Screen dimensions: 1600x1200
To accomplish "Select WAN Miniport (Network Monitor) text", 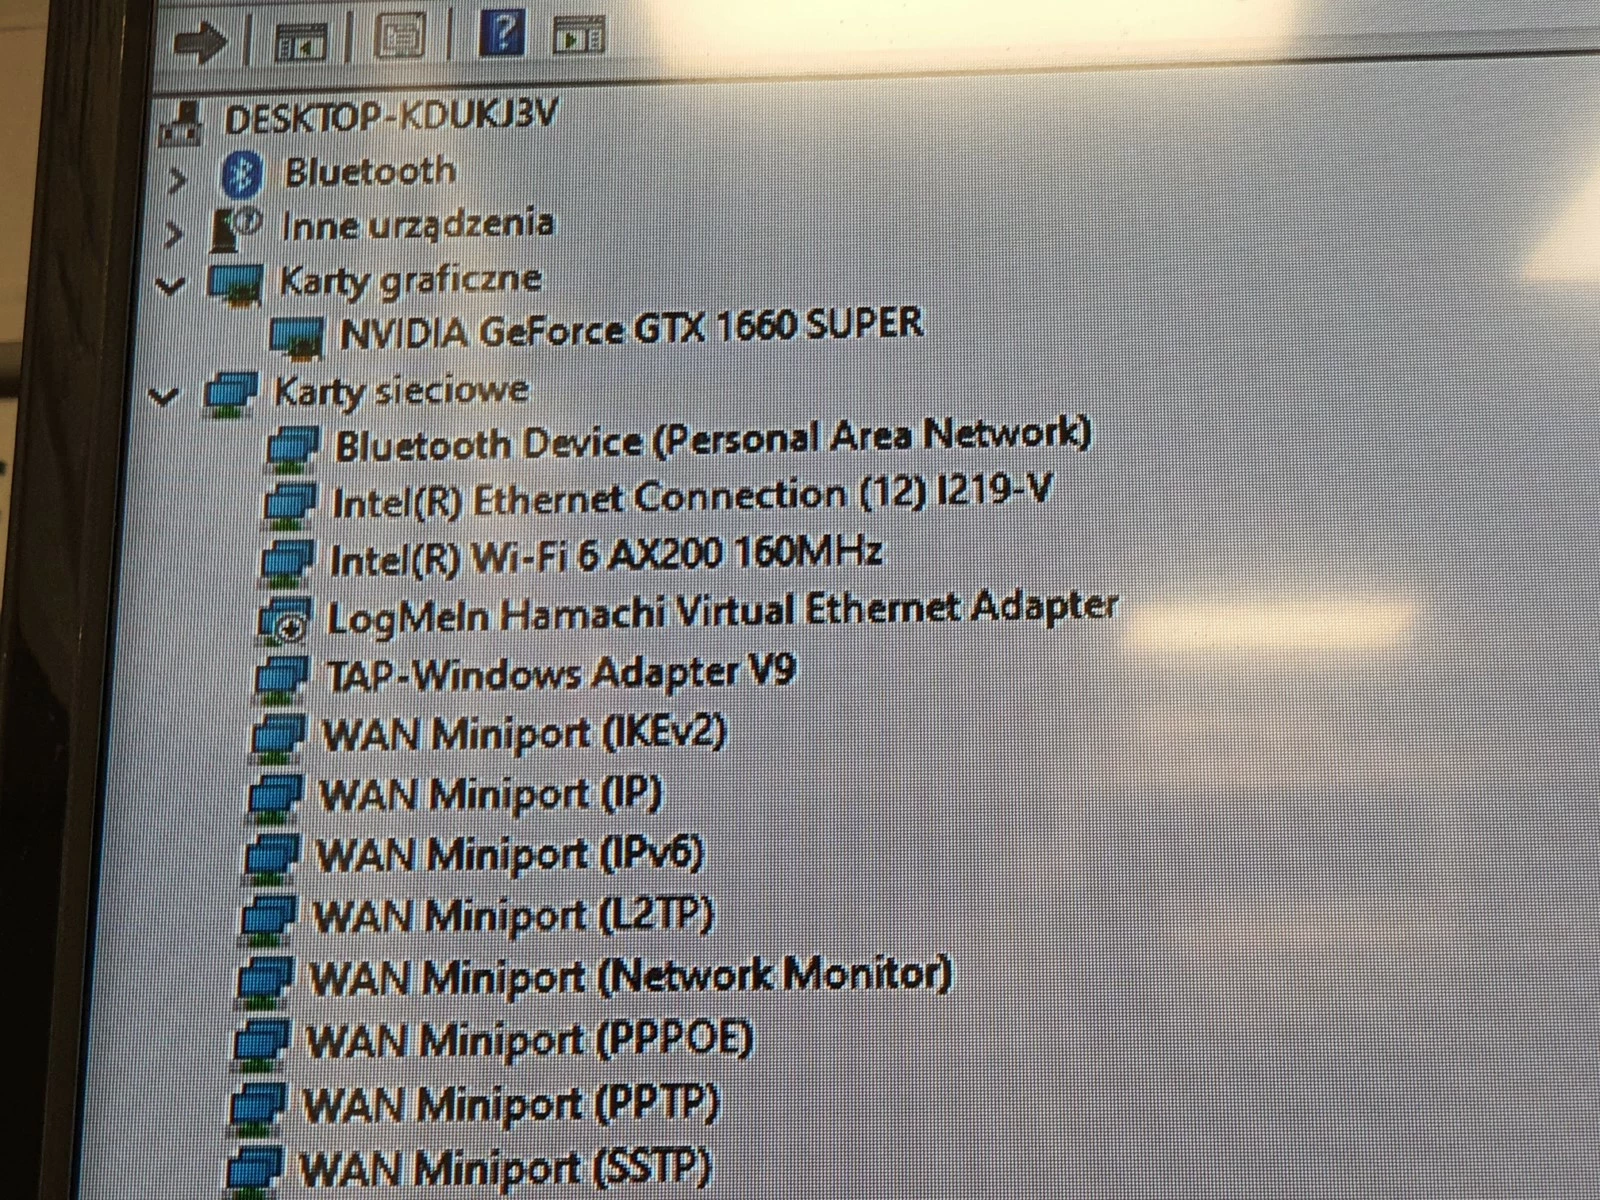I will 630,976.
